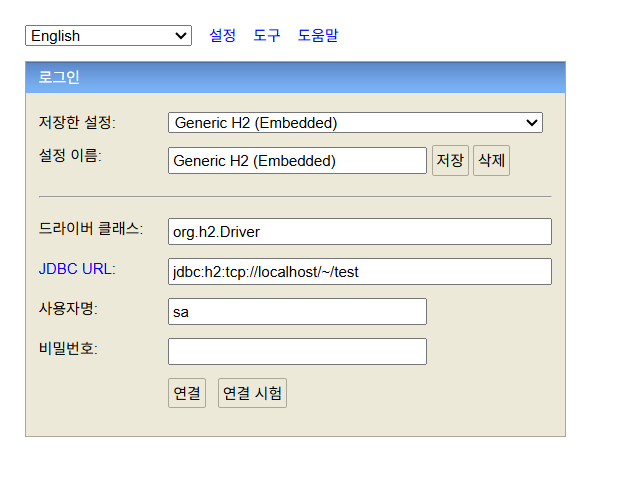This screenshot has height=503, width=626.
Task: Click the 비밀번호: label
Action: 68,349
